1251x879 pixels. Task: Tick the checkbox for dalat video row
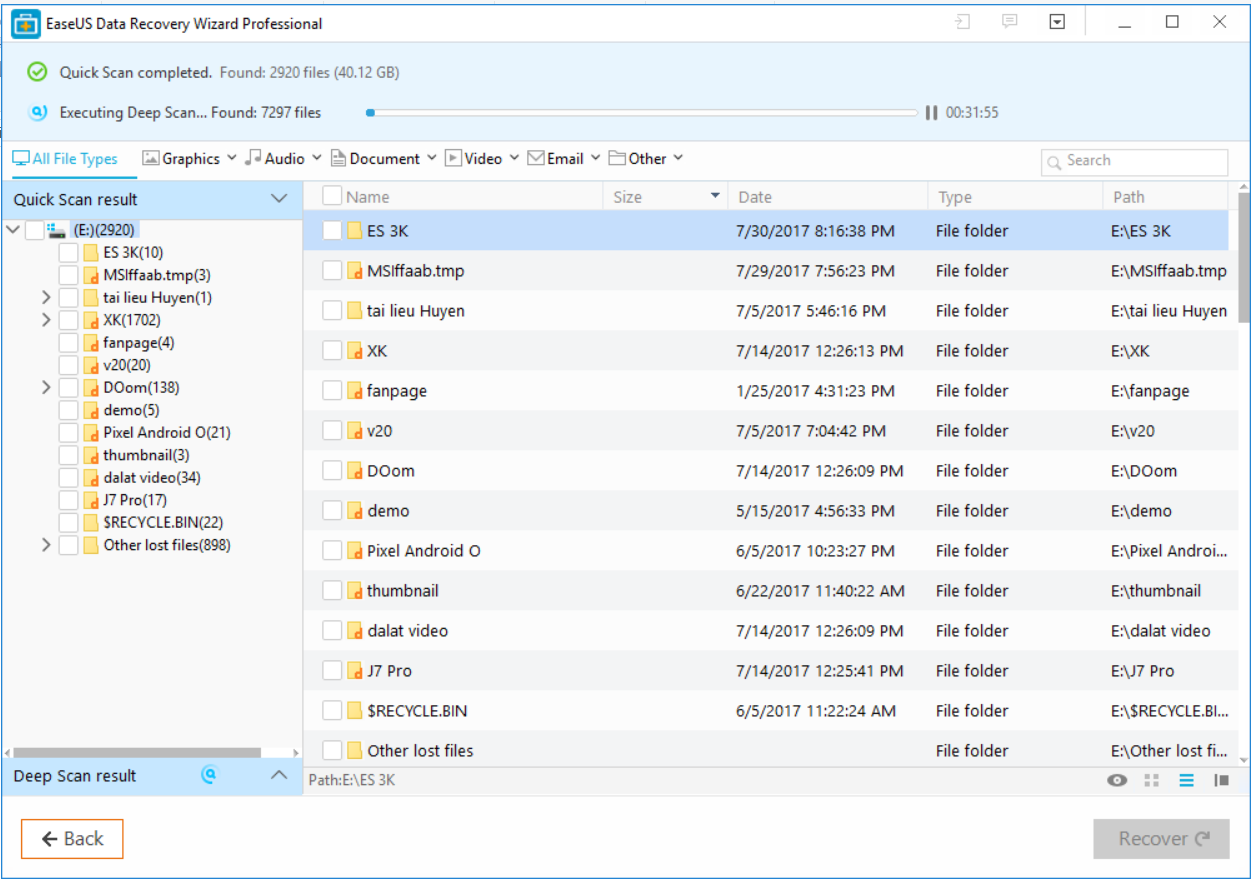[x=332, y=631]
